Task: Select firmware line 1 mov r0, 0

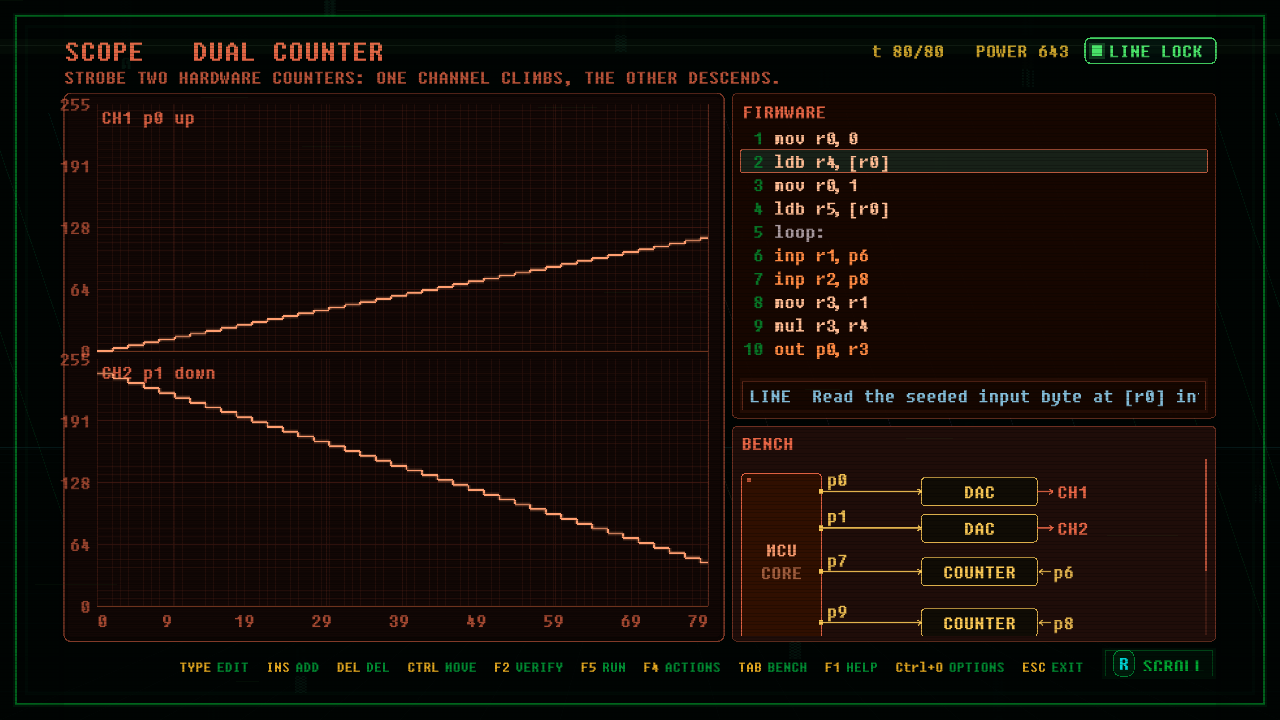Action: coord(973,139)
